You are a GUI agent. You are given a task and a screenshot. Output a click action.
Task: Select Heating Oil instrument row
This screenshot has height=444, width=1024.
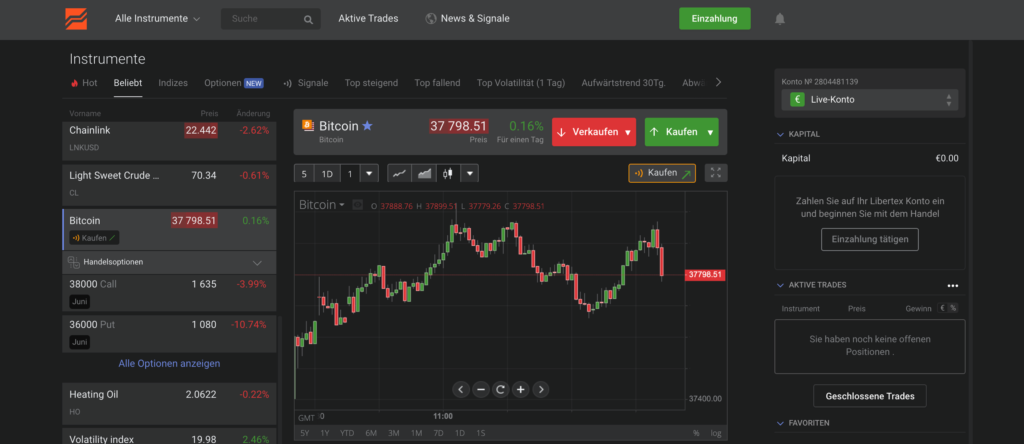(x=169, y=404)
